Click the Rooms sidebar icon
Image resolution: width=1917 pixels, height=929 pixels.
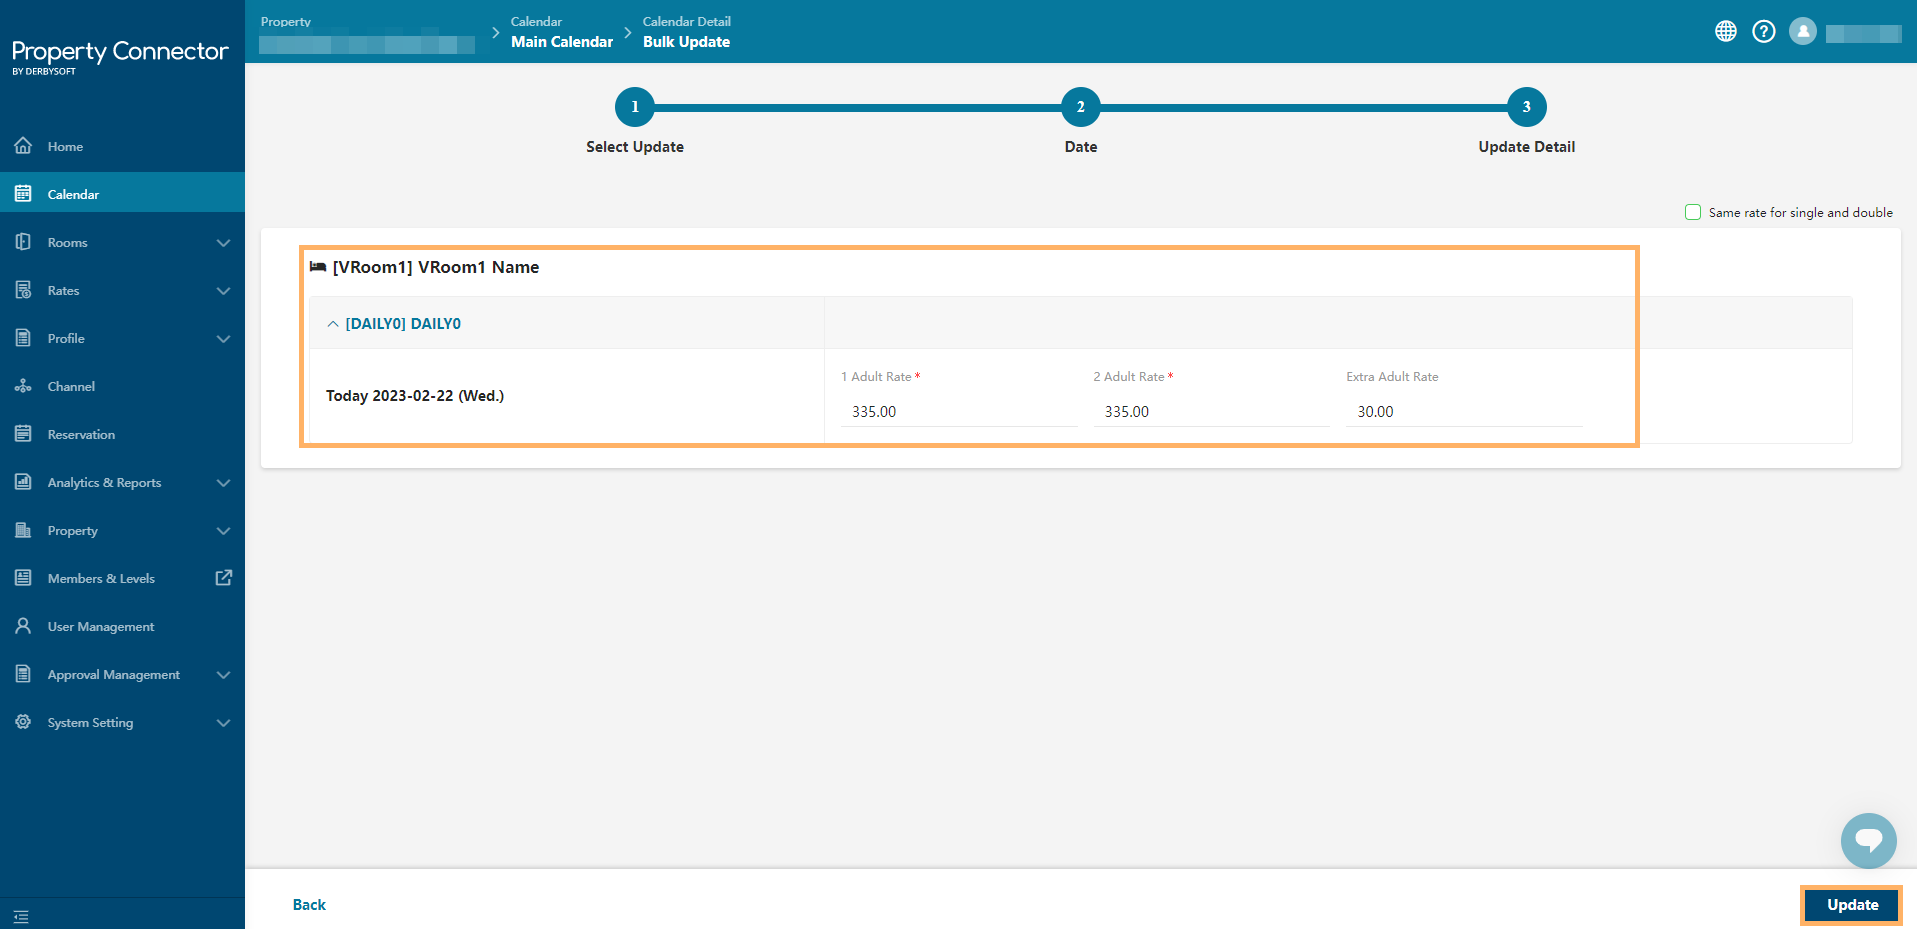pos(23,242)
